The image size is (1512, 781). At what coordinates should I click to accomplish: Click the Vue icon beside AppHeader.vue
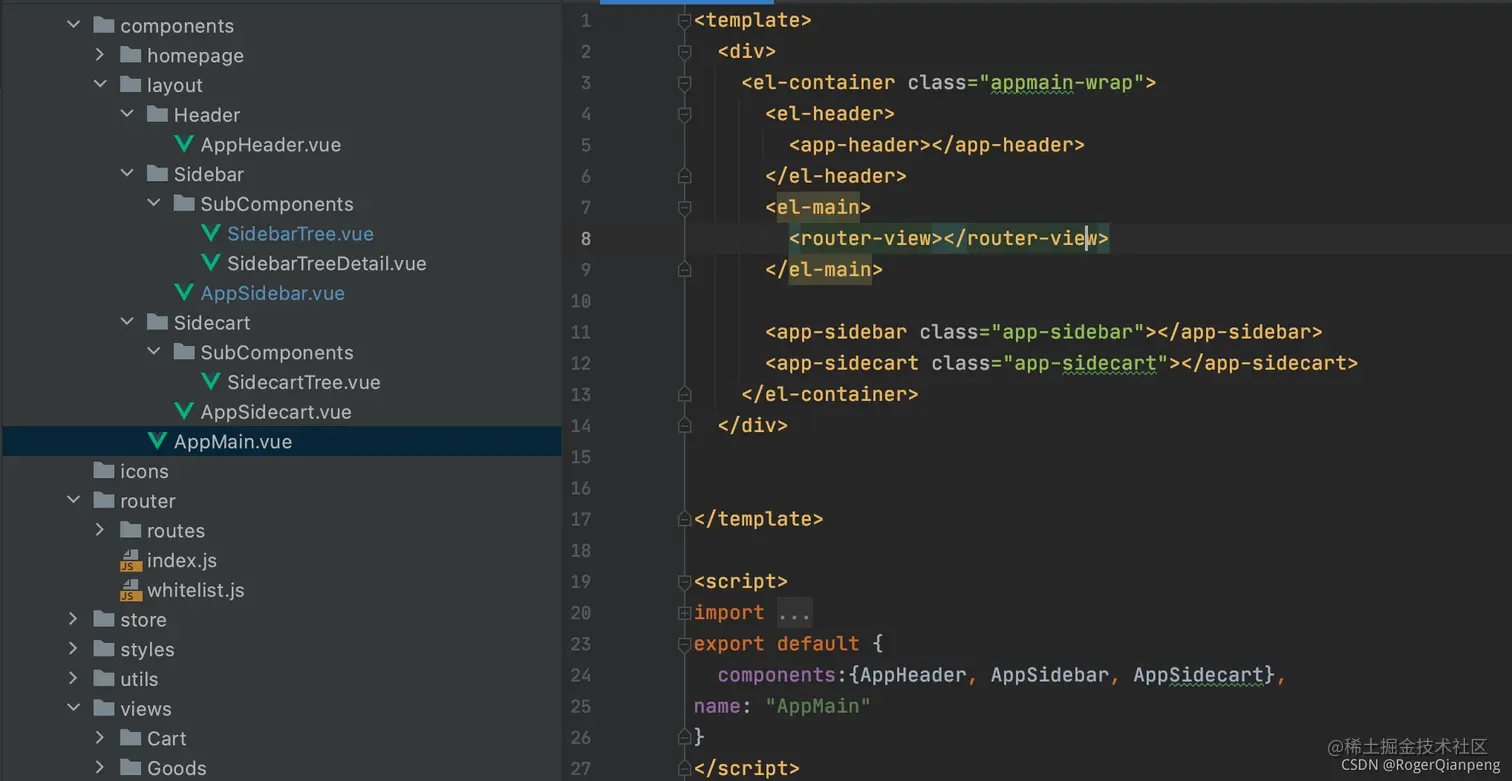coord(184,144)
